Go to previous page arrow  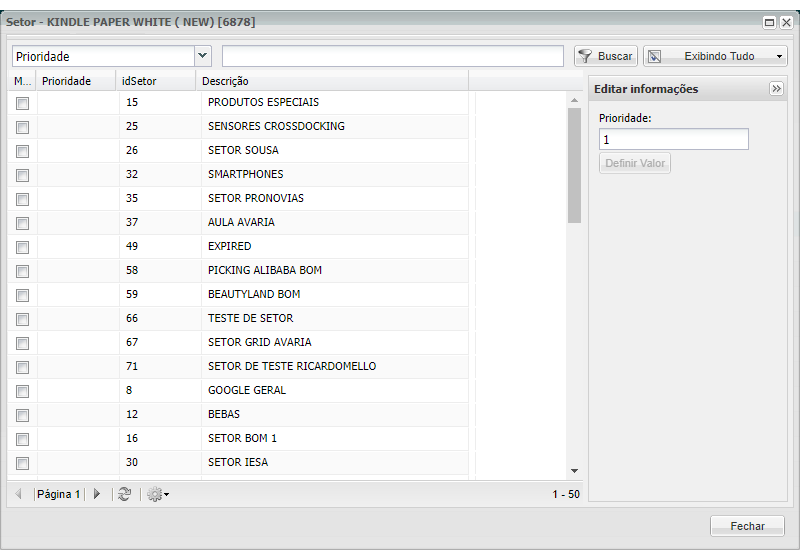(19, 494)
